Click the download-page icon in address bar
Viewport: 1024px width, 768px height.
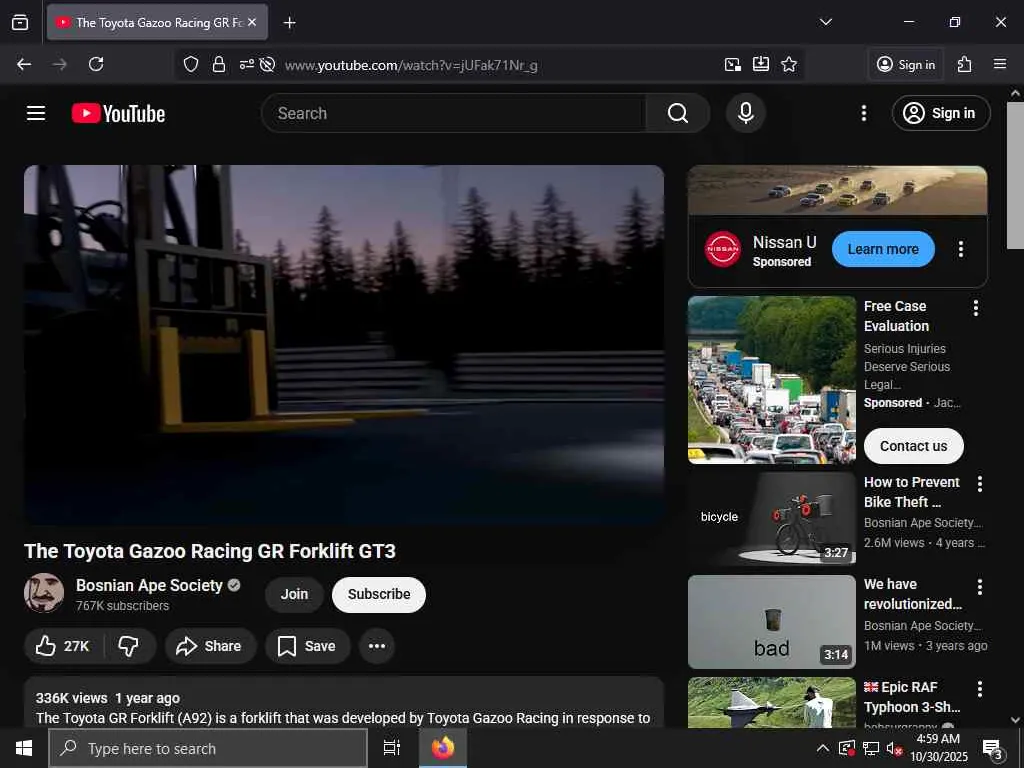[761, 64]
